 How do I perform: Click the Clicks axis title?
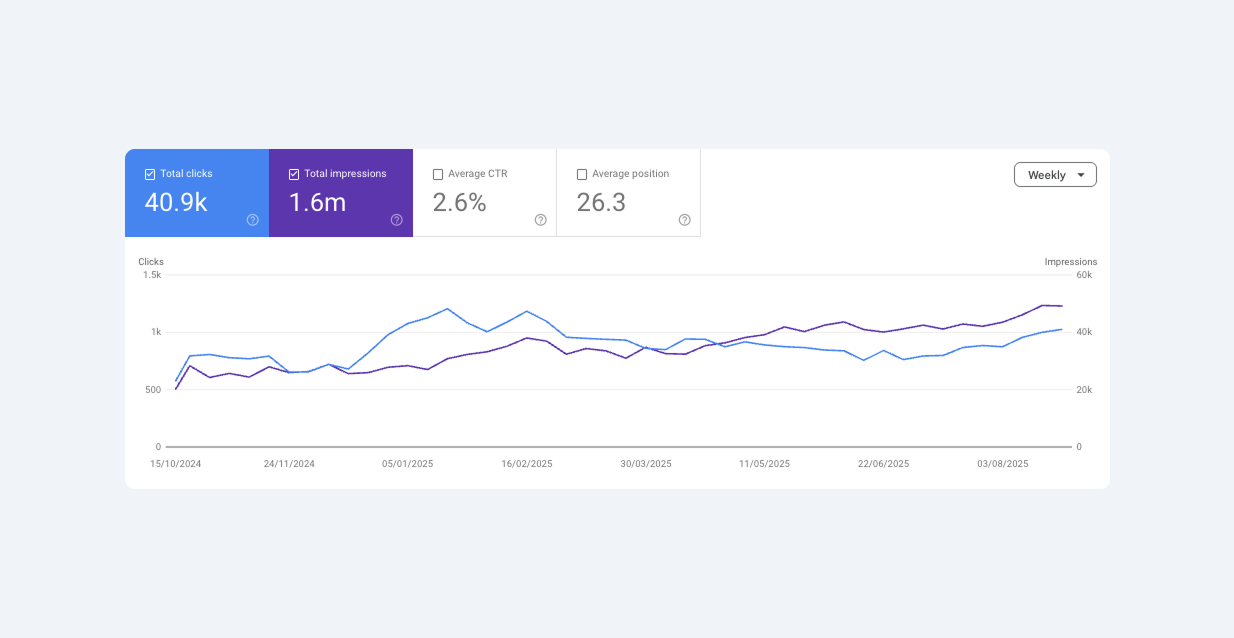(151, 262)
